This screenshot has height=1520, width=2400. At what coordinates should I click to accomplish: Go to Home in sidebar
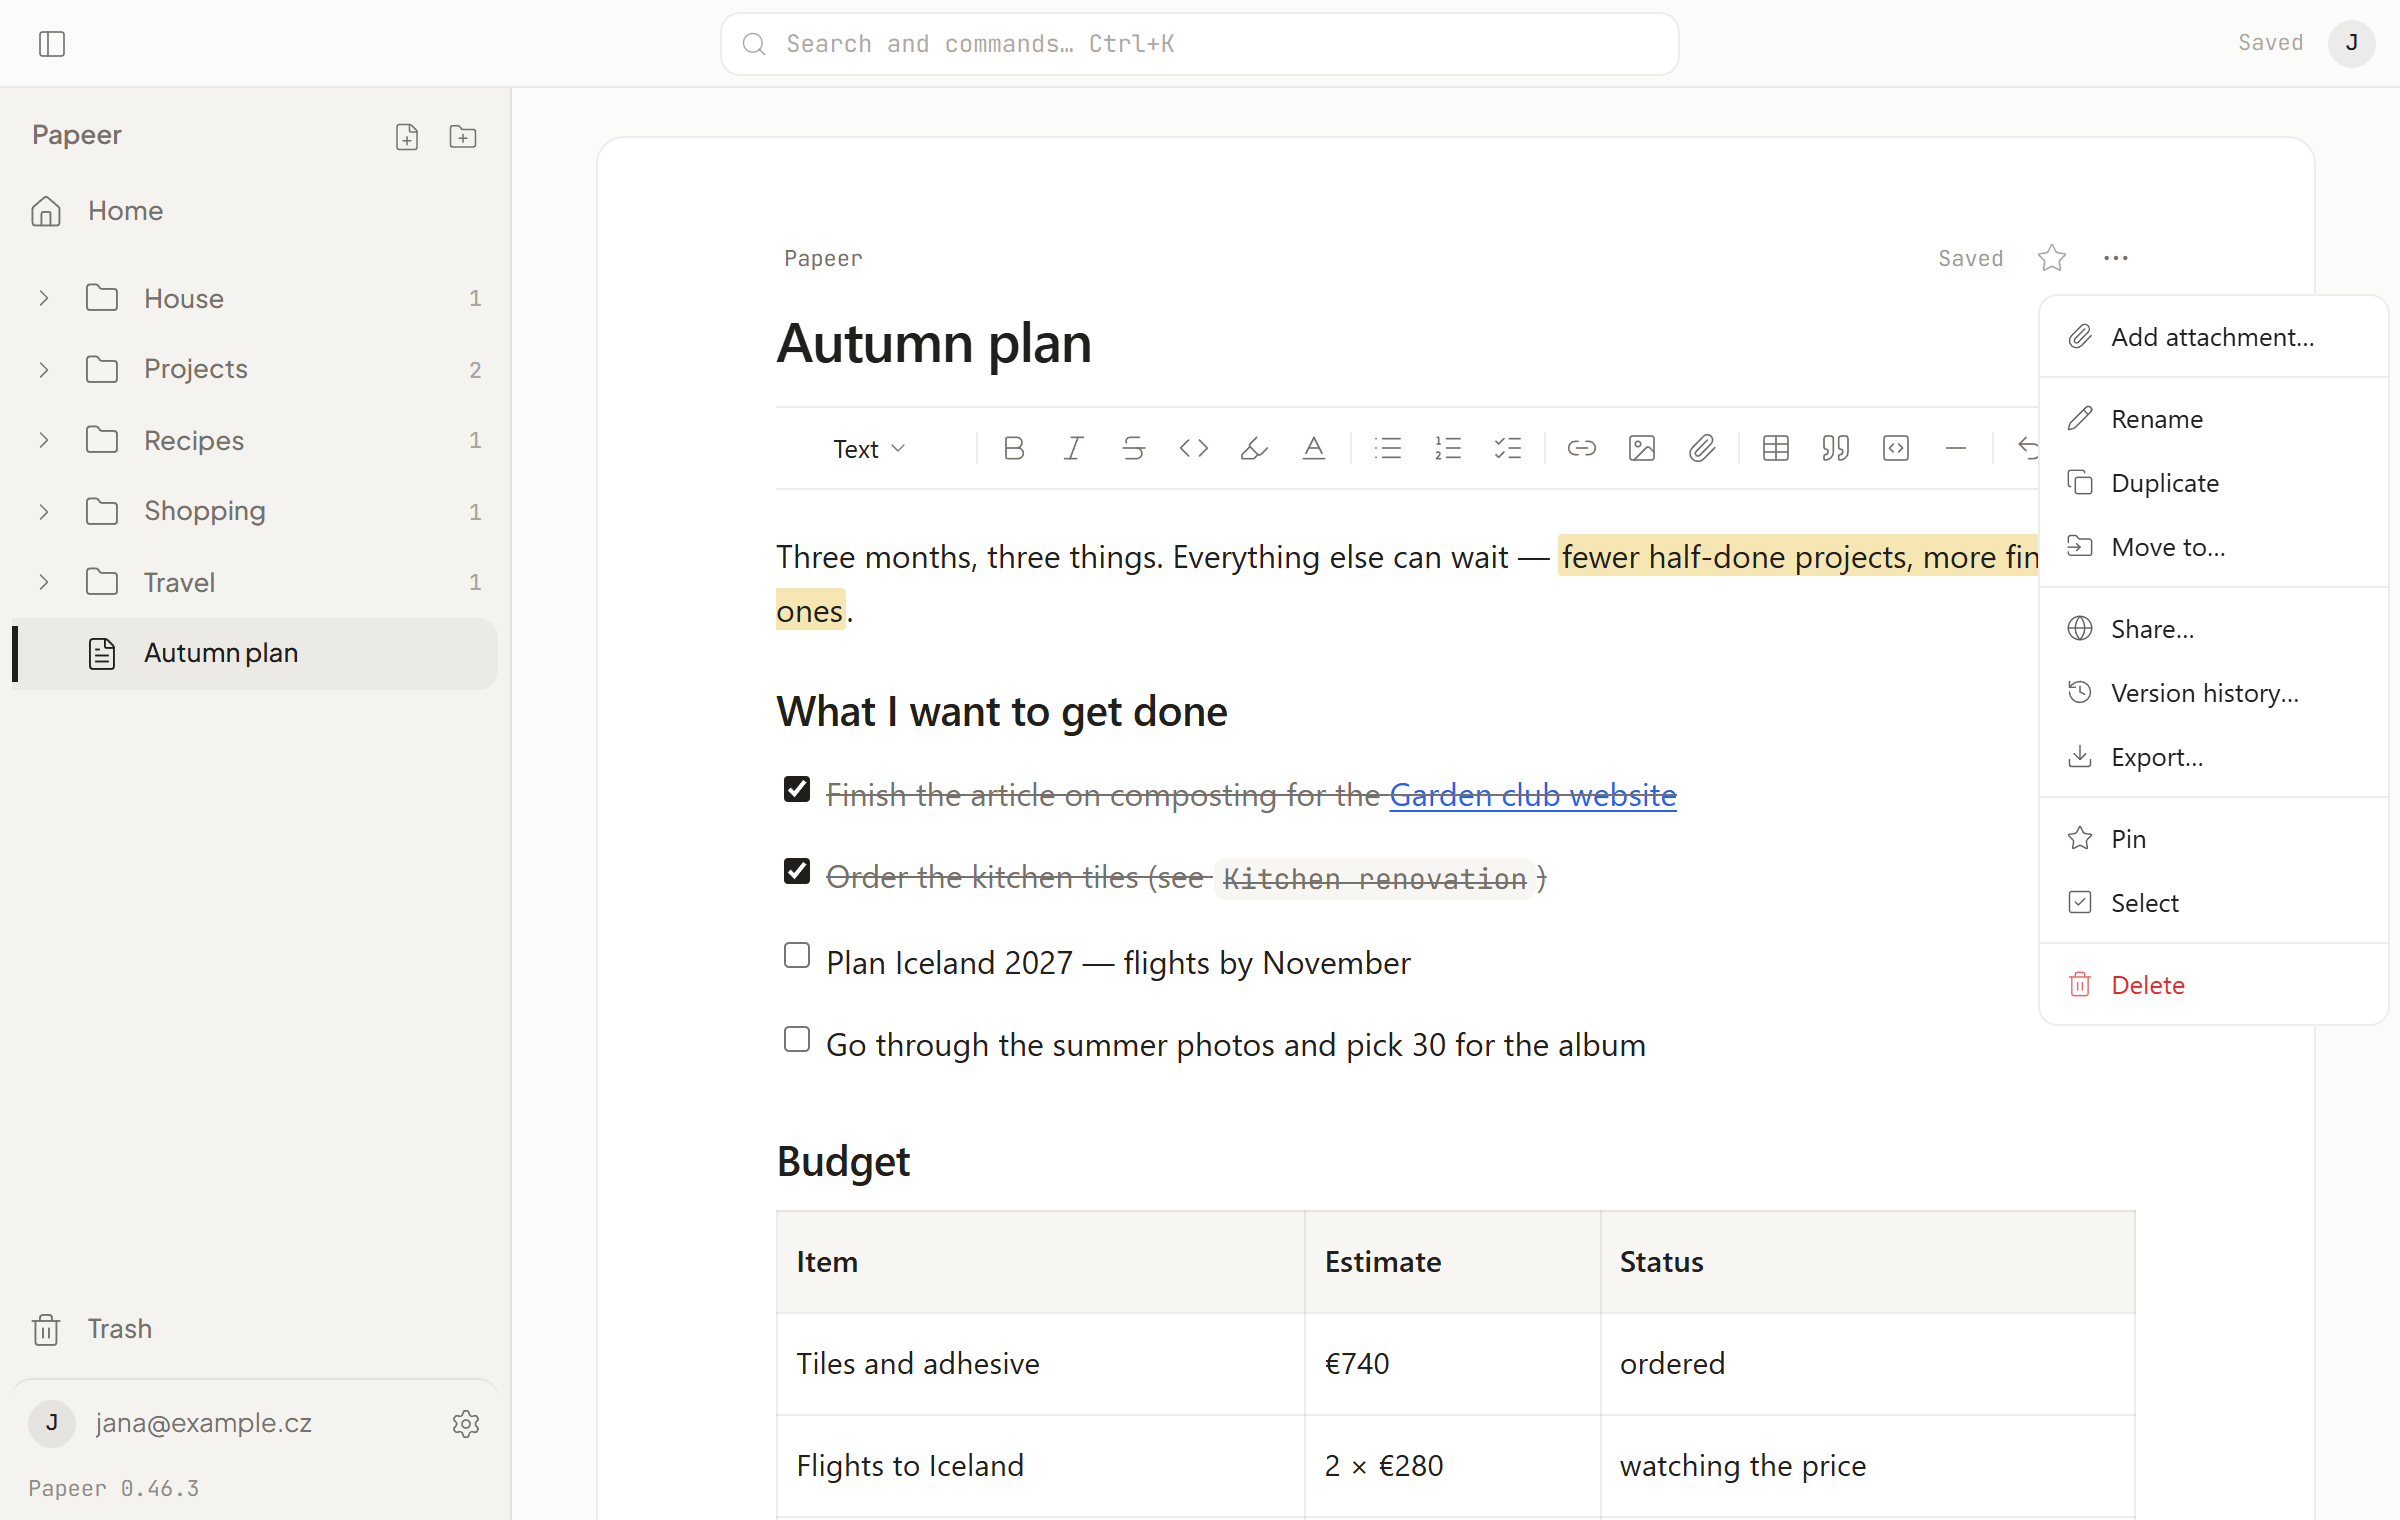click(x=255, y=211)
